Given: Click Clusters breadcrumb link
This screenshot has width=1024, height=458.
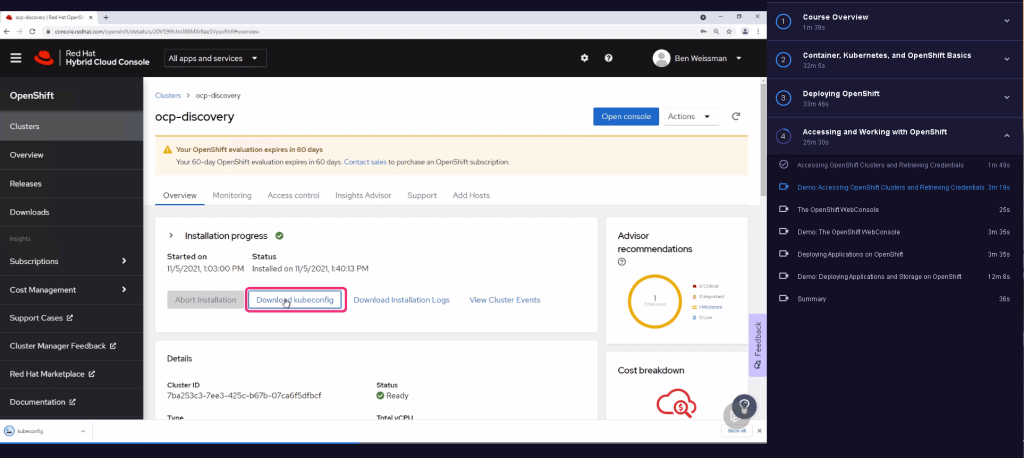Looking at the screenshot, I should click(168, 95).
